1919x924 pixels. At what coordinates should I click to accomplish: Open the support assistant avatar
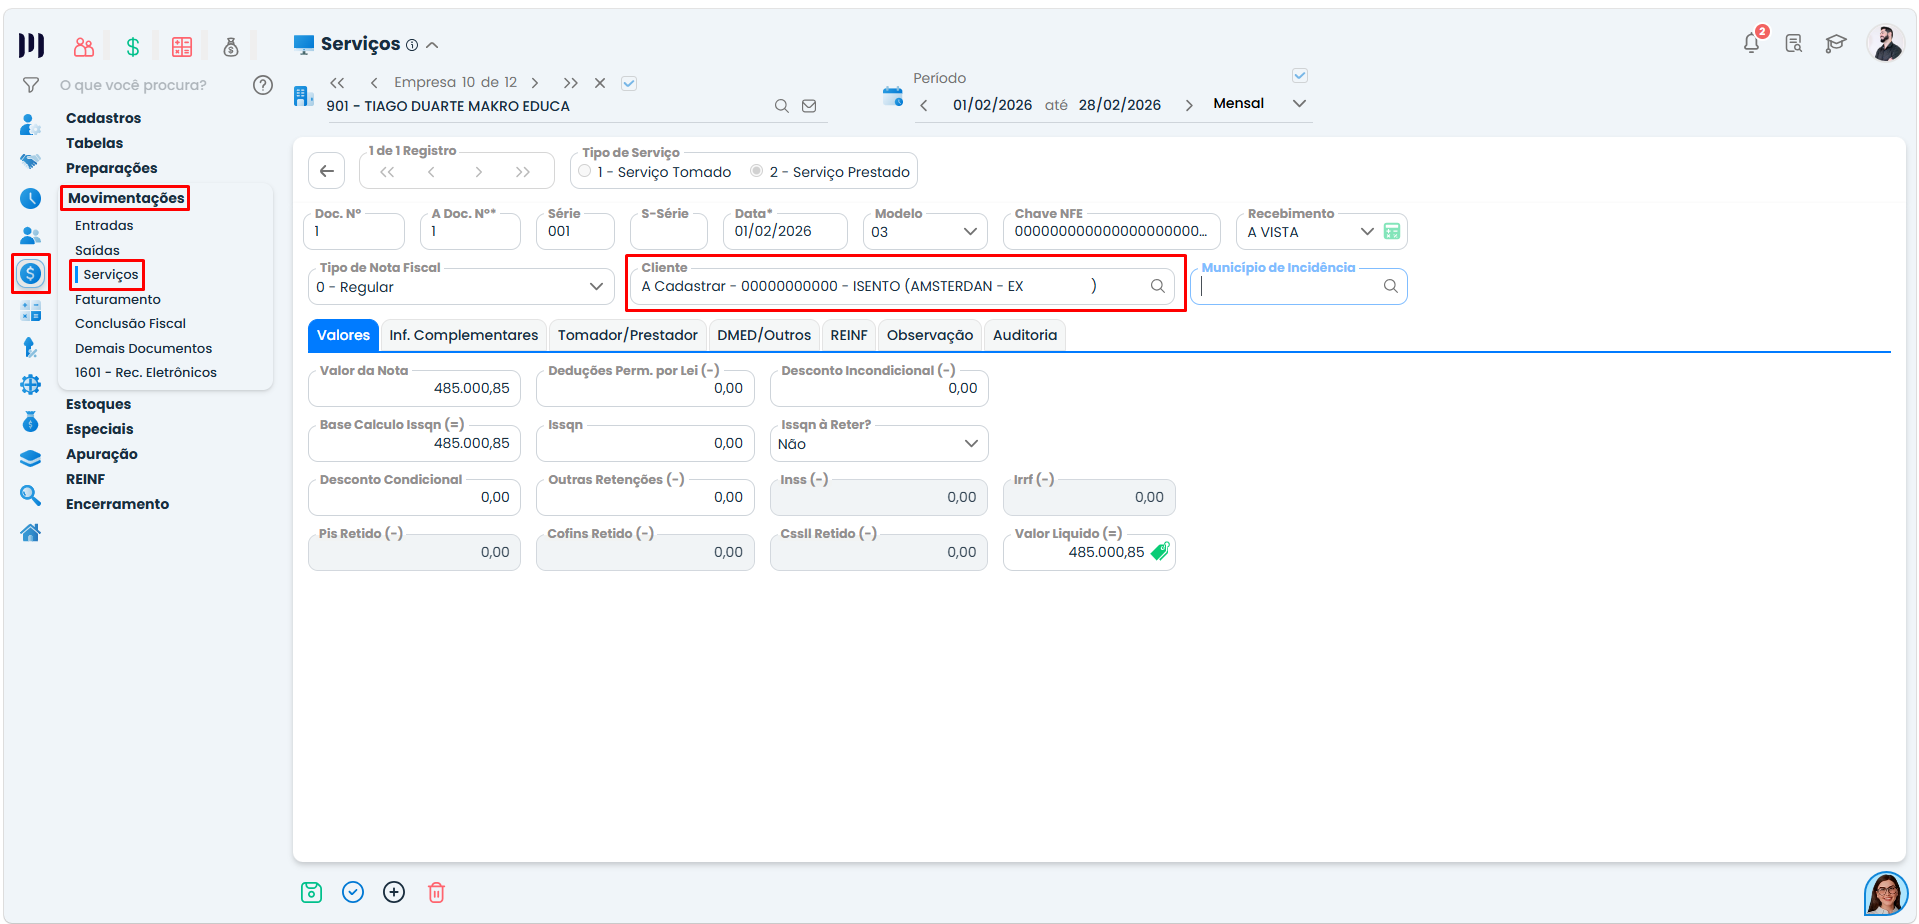tap(1885, 893)
